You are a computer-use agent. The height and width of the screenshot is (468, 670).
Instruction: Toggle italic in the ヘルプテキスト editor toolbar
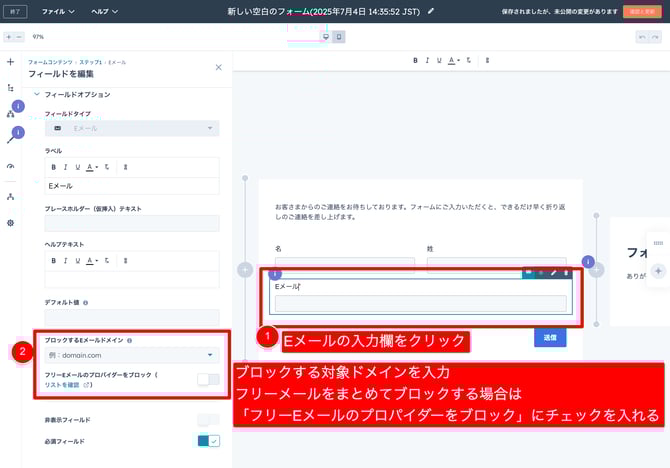point(65,261)
